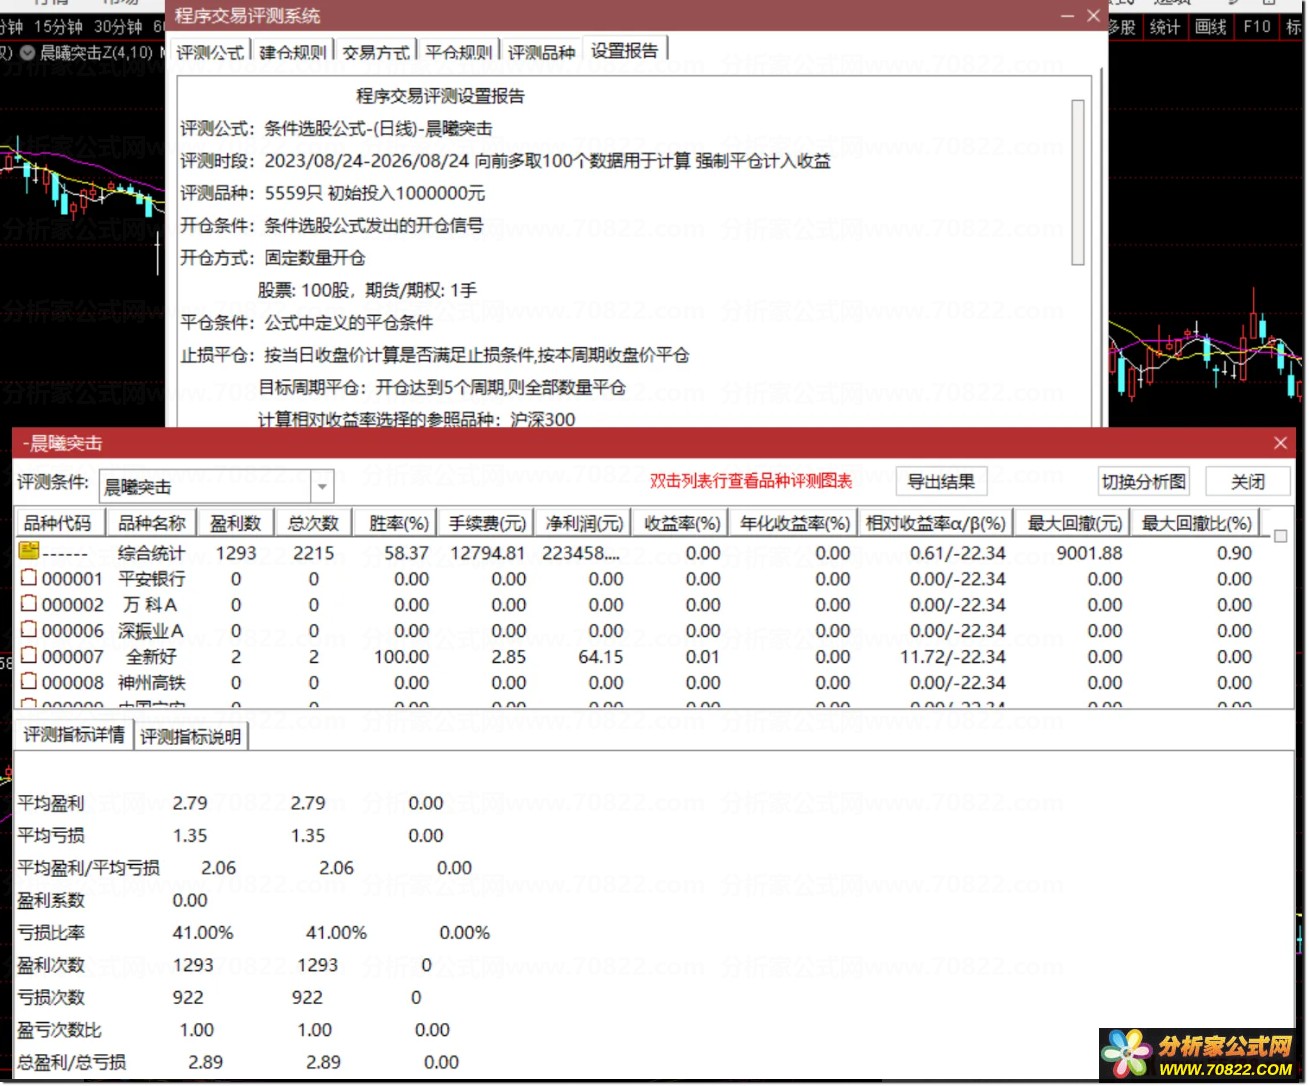Sort by 手续费(元) column header
1309x1086 pixels.
click(487, 523)
